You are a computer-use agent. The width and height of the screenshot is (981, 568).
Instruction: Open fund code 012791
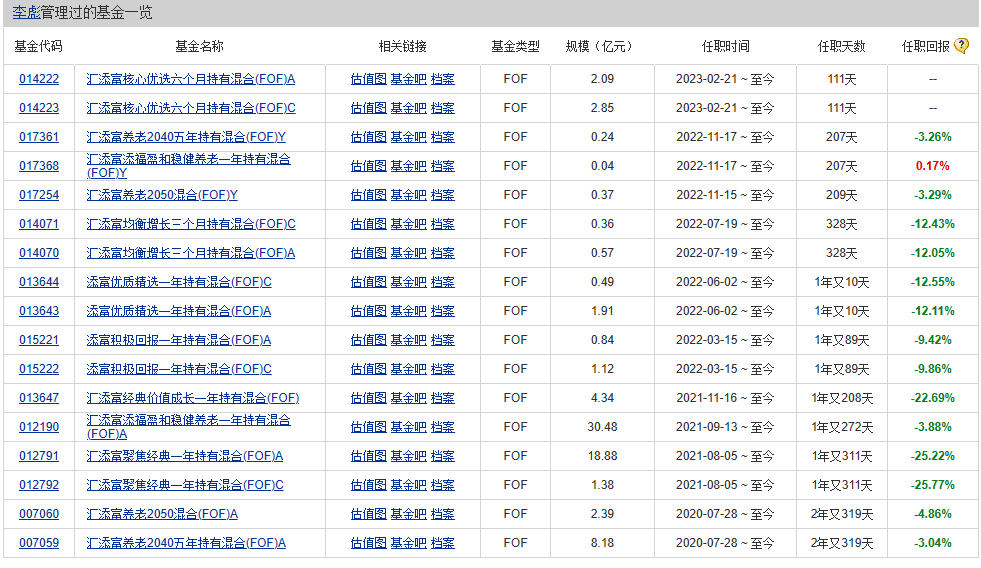coord(39,456)
